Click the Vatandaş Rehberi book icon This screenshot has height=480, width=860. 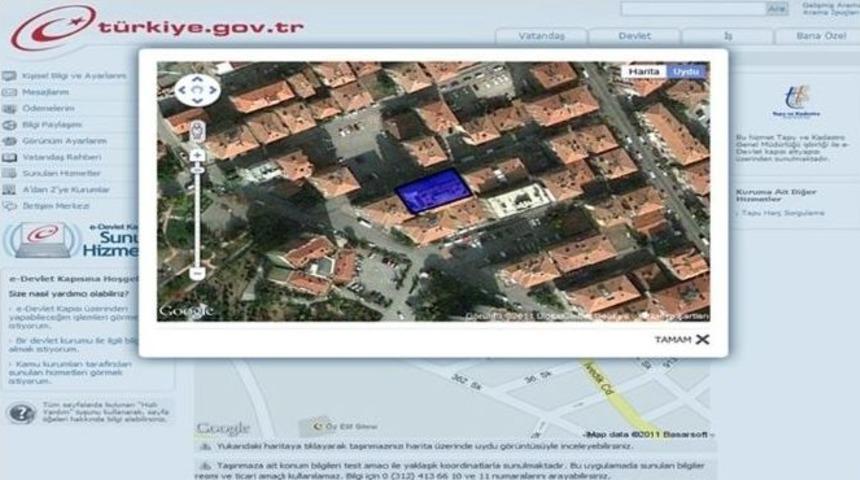point(9,157)
